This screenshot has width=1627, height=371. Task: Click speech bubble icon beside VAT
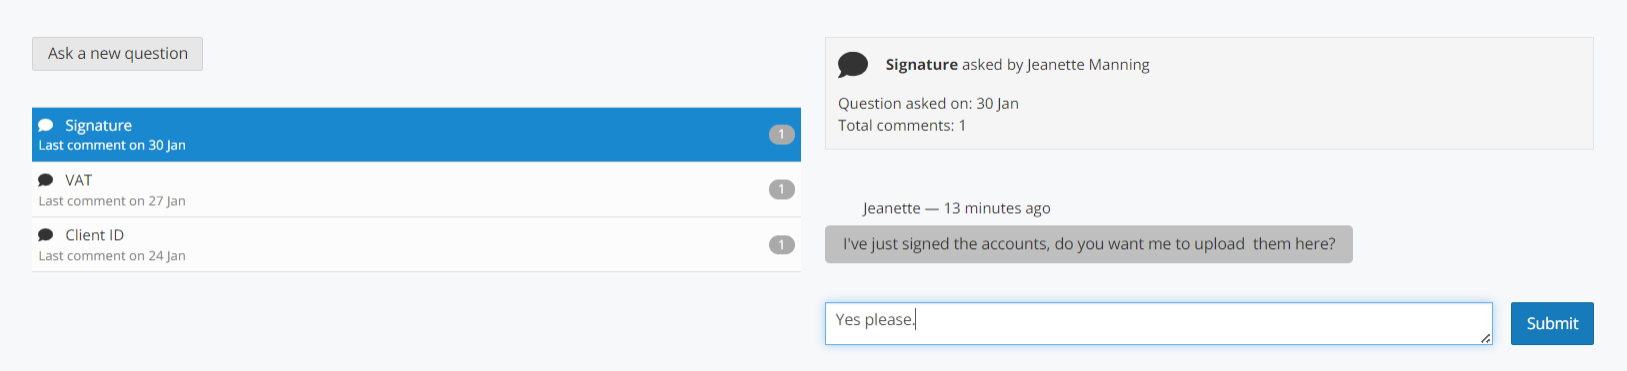tap(46, 180)
